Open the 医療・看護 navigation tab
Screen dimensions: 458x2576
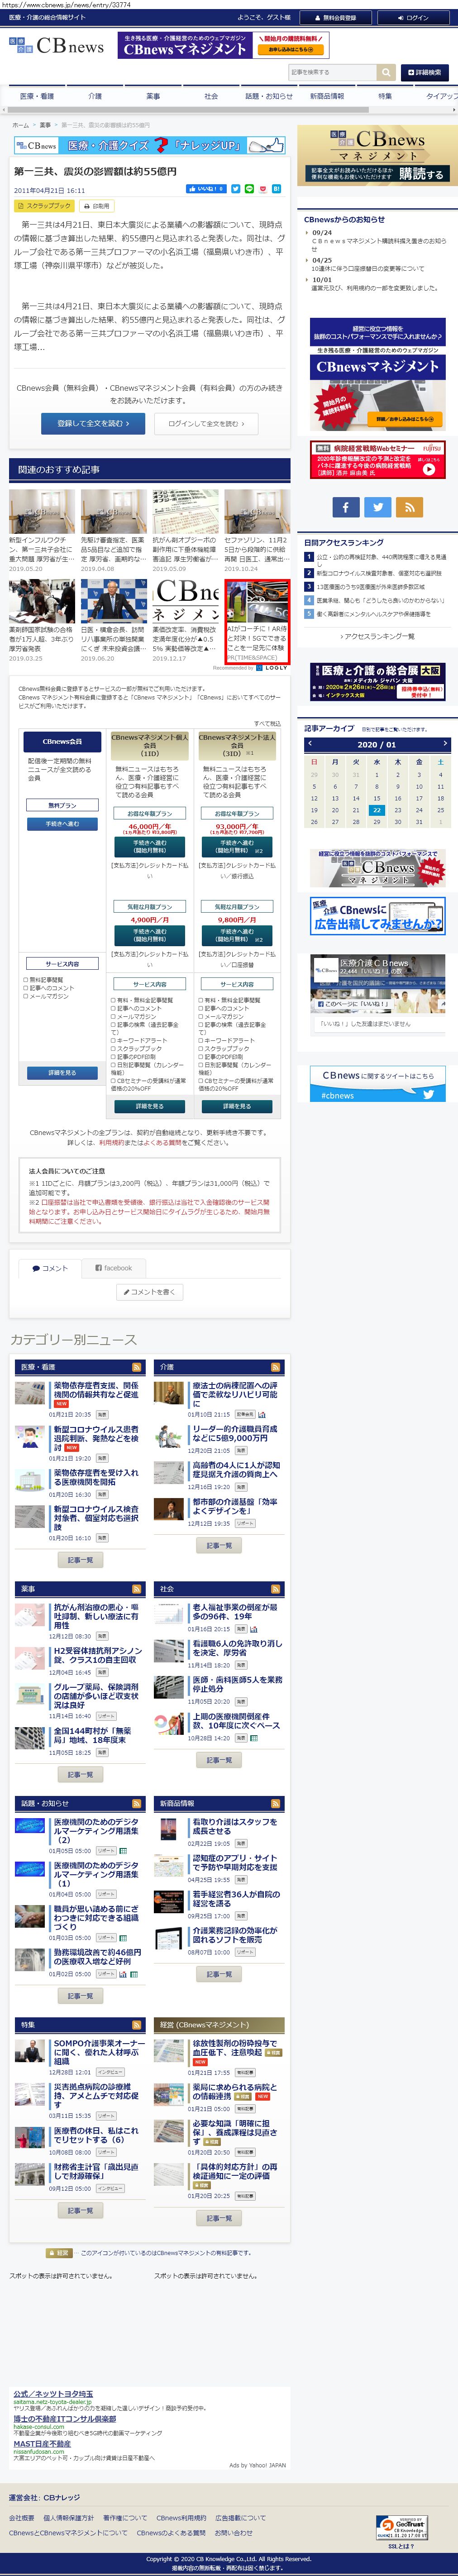click(36, 96)
